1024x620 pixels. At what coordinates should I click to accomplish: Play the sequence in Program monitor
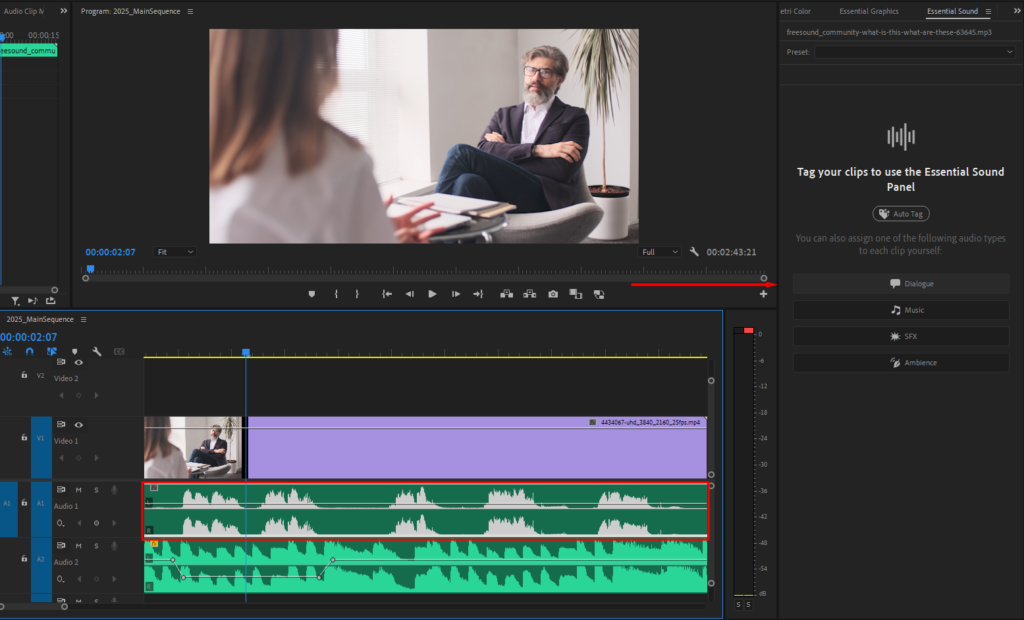[432, 294]
